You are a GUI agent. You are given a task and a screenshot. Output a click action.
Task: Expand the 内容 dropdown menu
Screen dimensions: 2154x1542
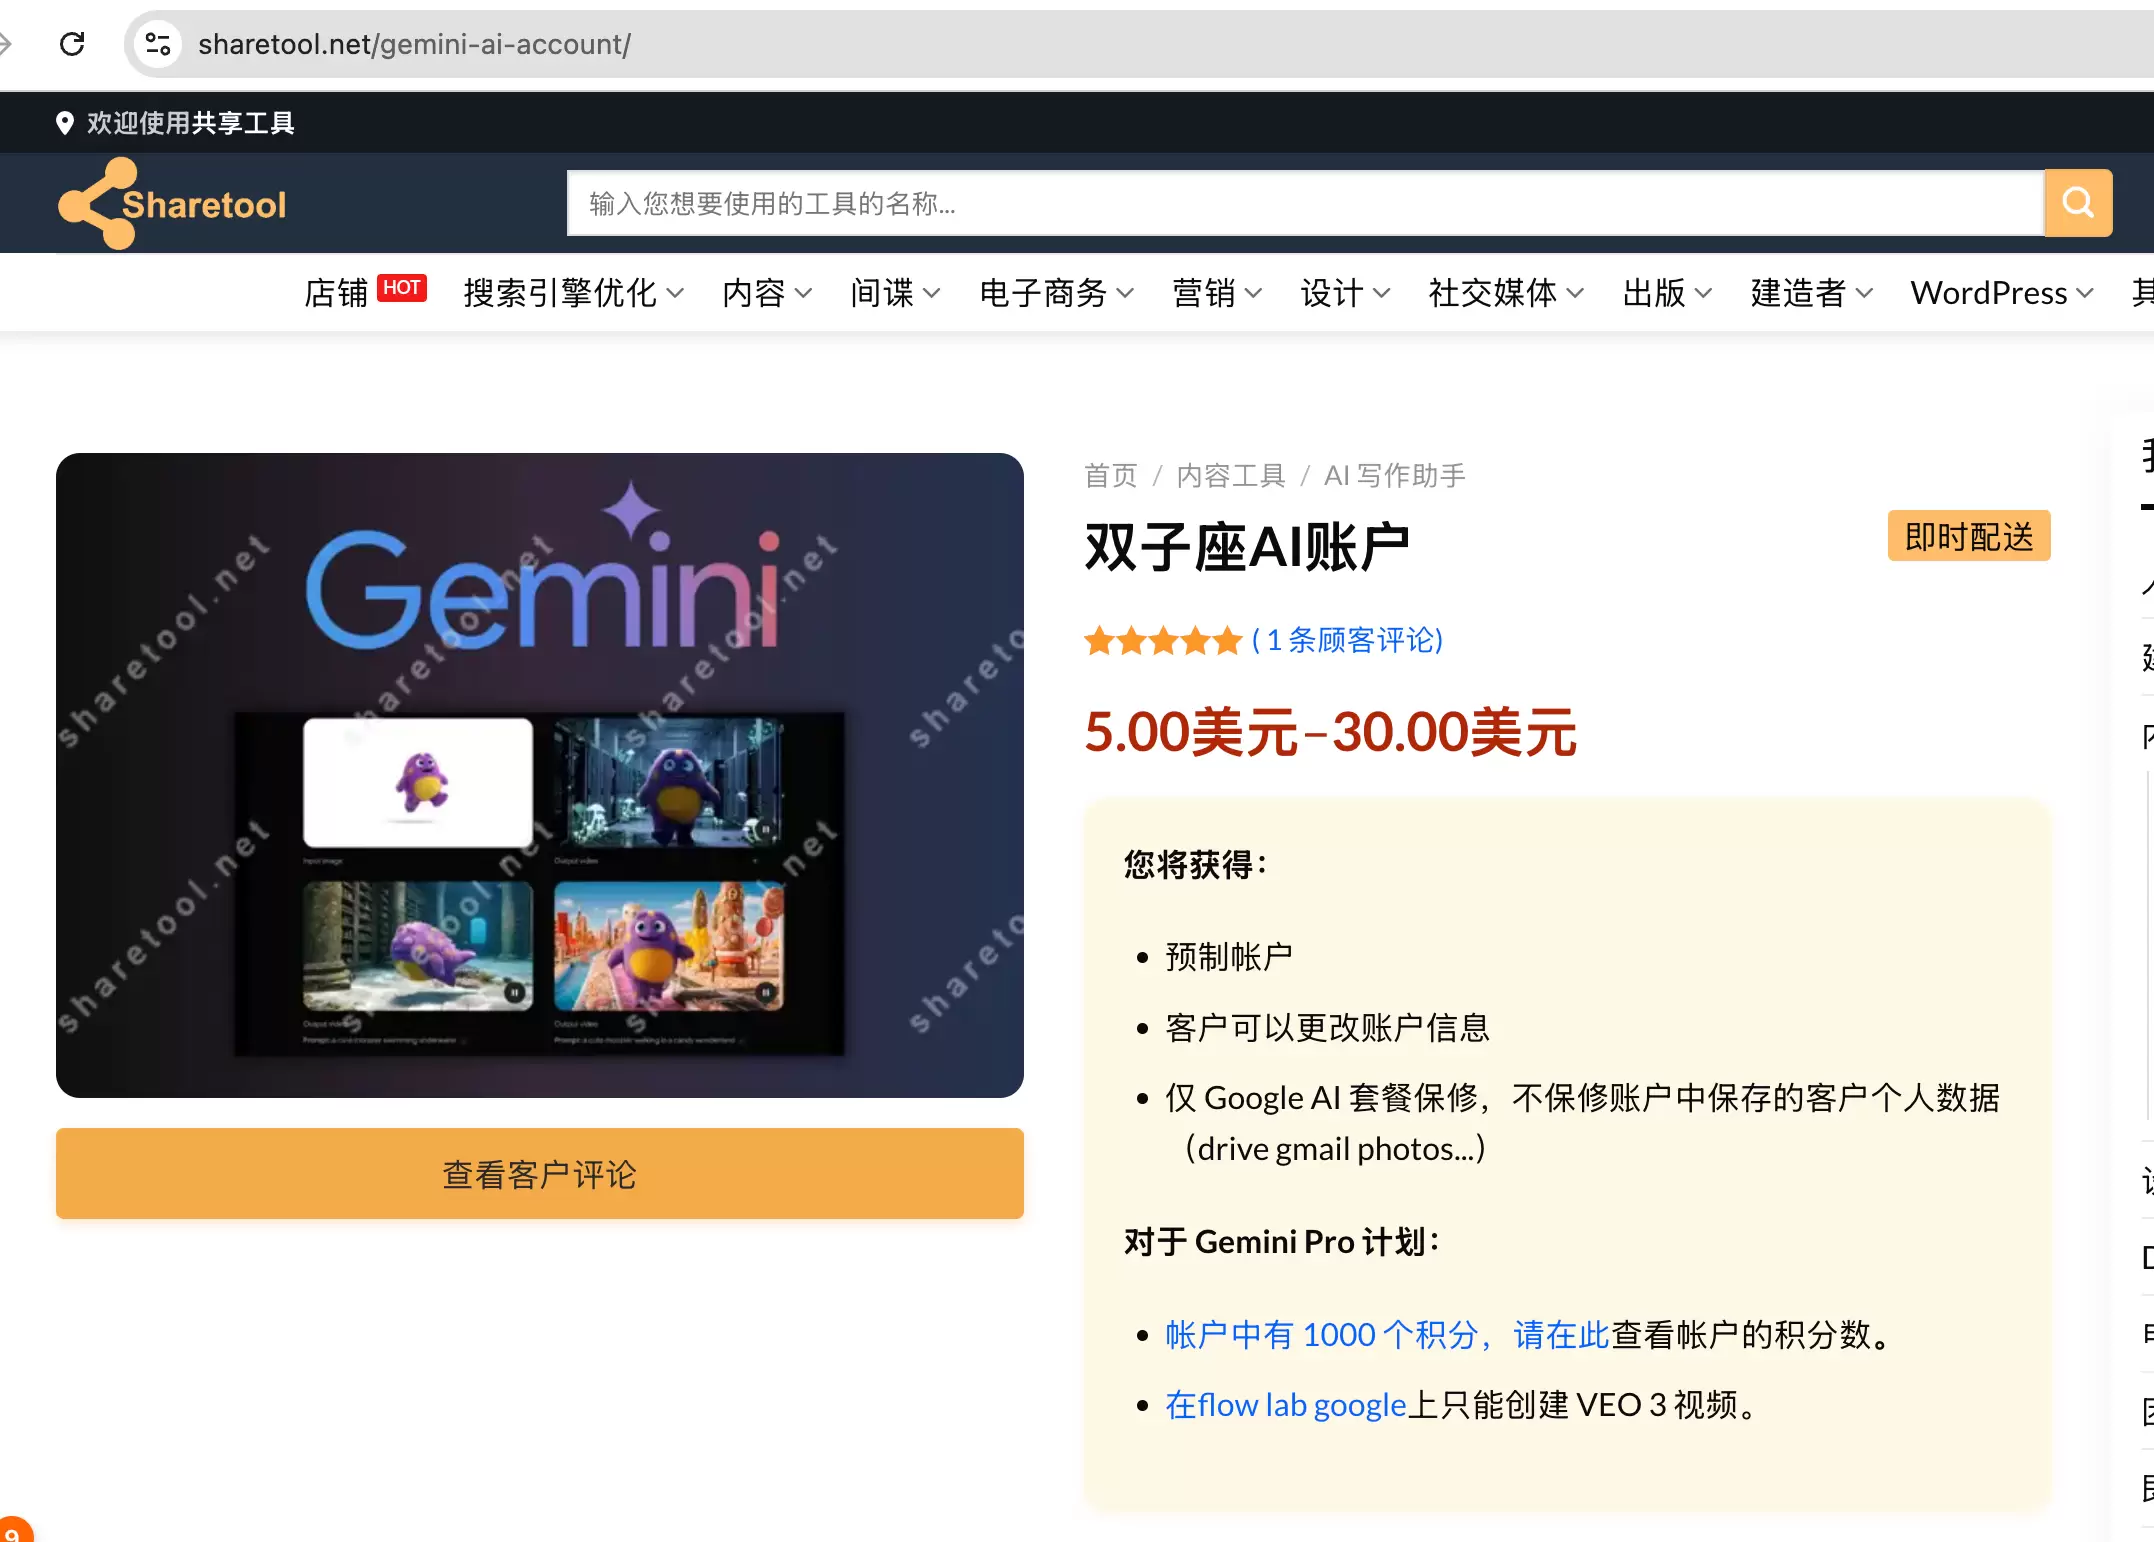pyautogui.click(x=767, y=293)
